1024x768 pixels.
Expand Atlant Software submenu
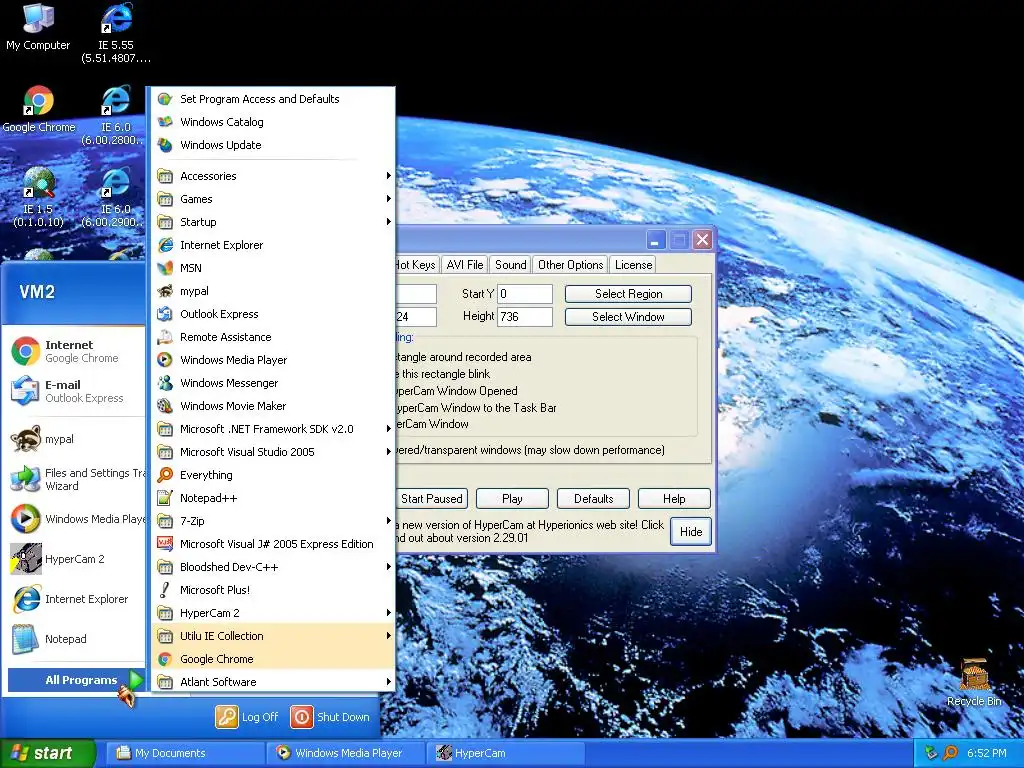pyautogui.click(x=273, y=682)
